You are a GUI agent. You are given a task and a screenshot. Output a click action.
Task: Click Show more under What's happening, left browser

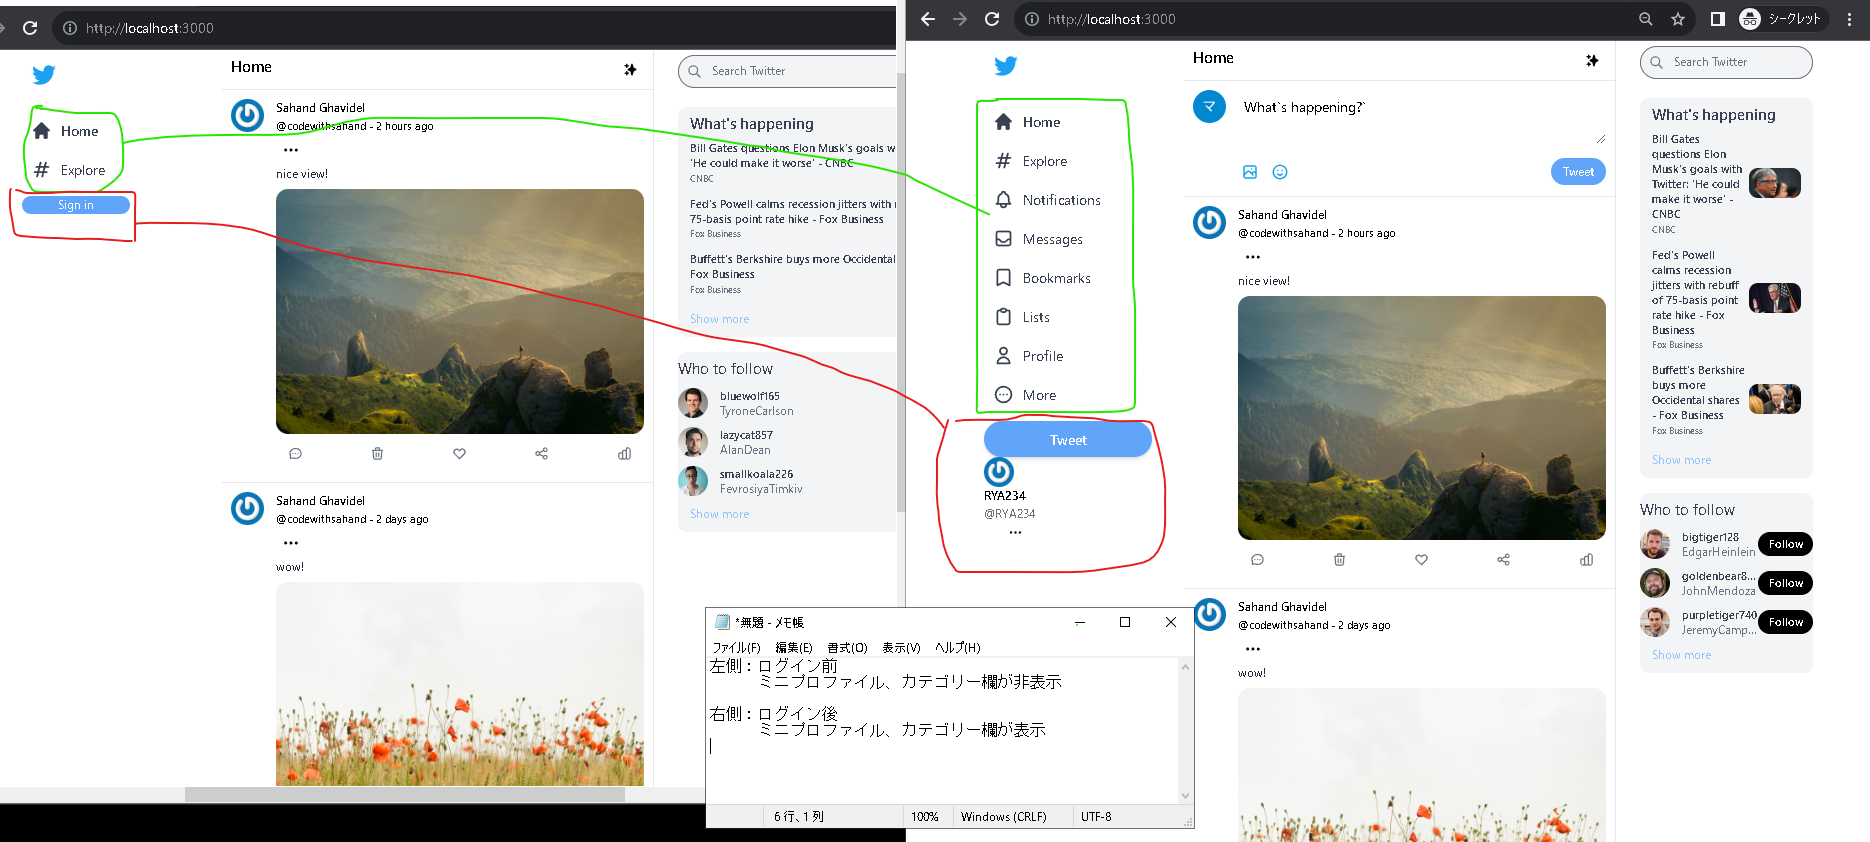(719, 319)
